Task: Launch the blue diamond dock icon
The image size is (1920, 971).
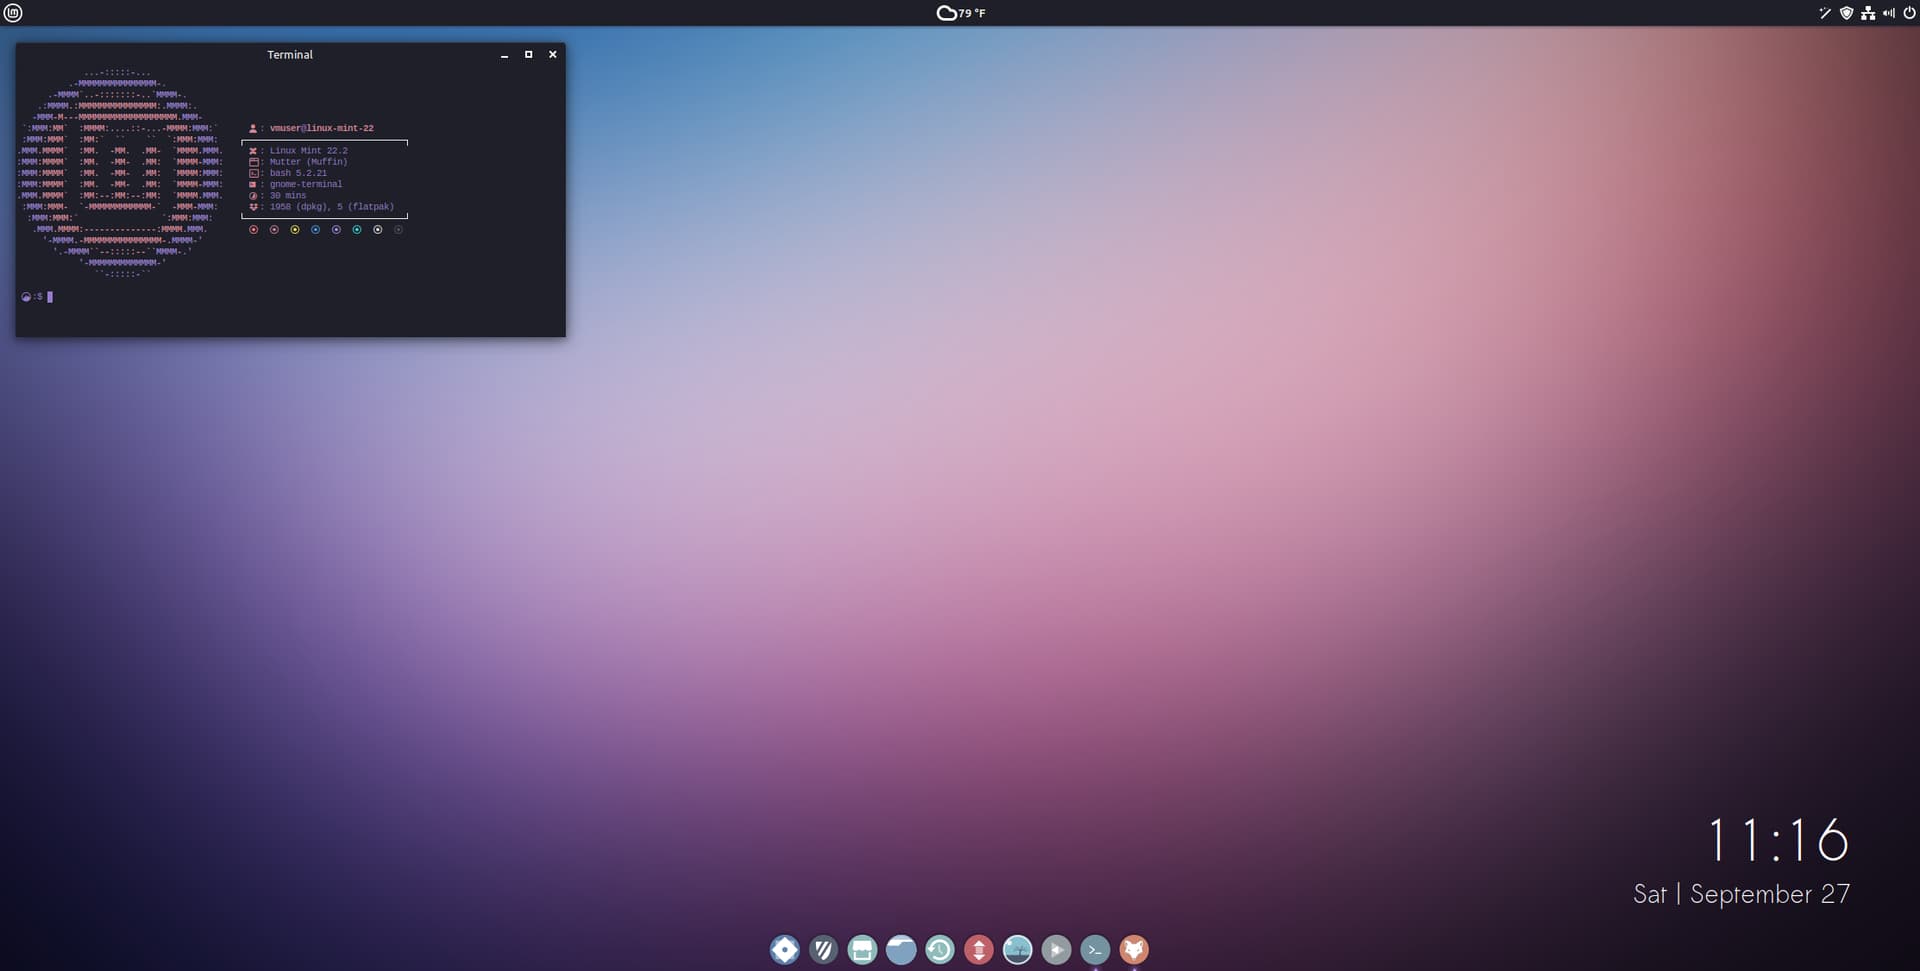Action: click(x=784, y=949)
